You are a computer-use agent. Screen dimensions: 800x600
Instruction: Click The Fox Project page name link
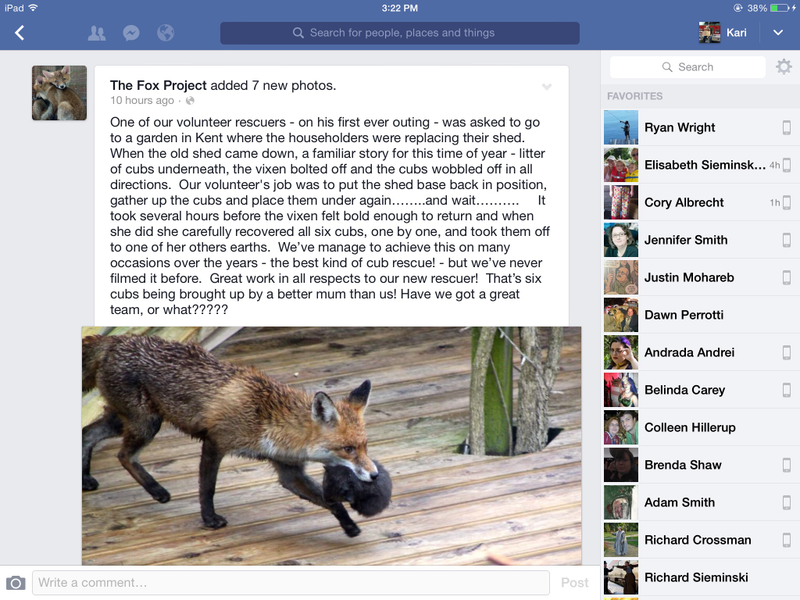158,85
